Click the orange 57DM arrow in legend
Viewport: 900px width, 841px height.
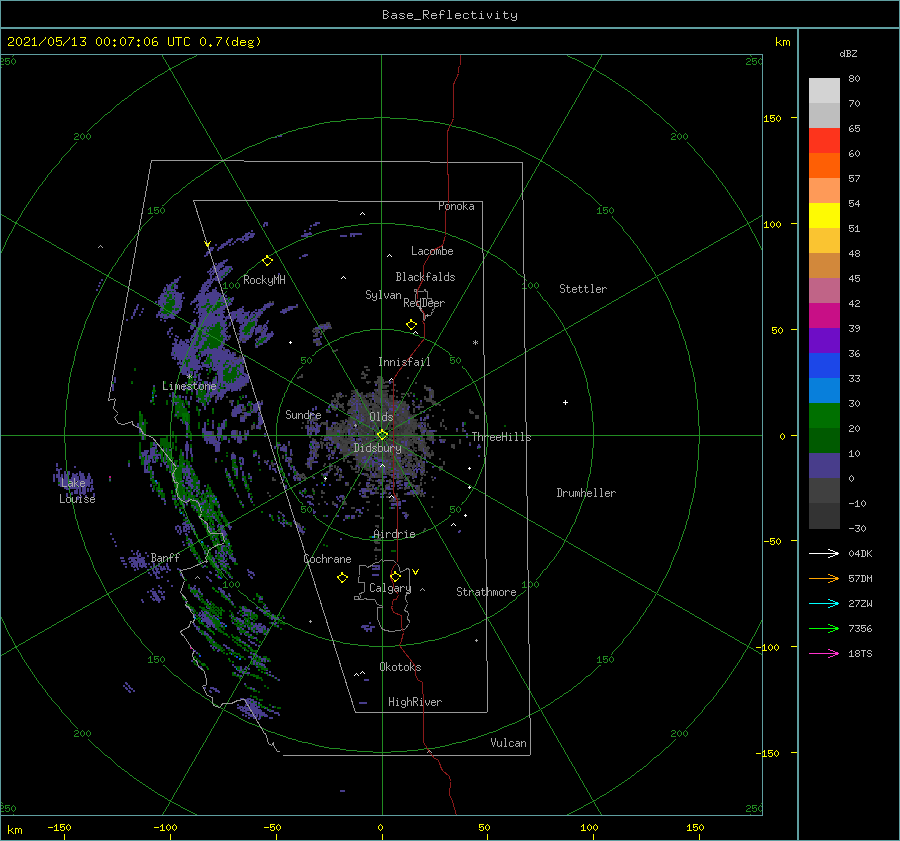click(x=824, y=579)
